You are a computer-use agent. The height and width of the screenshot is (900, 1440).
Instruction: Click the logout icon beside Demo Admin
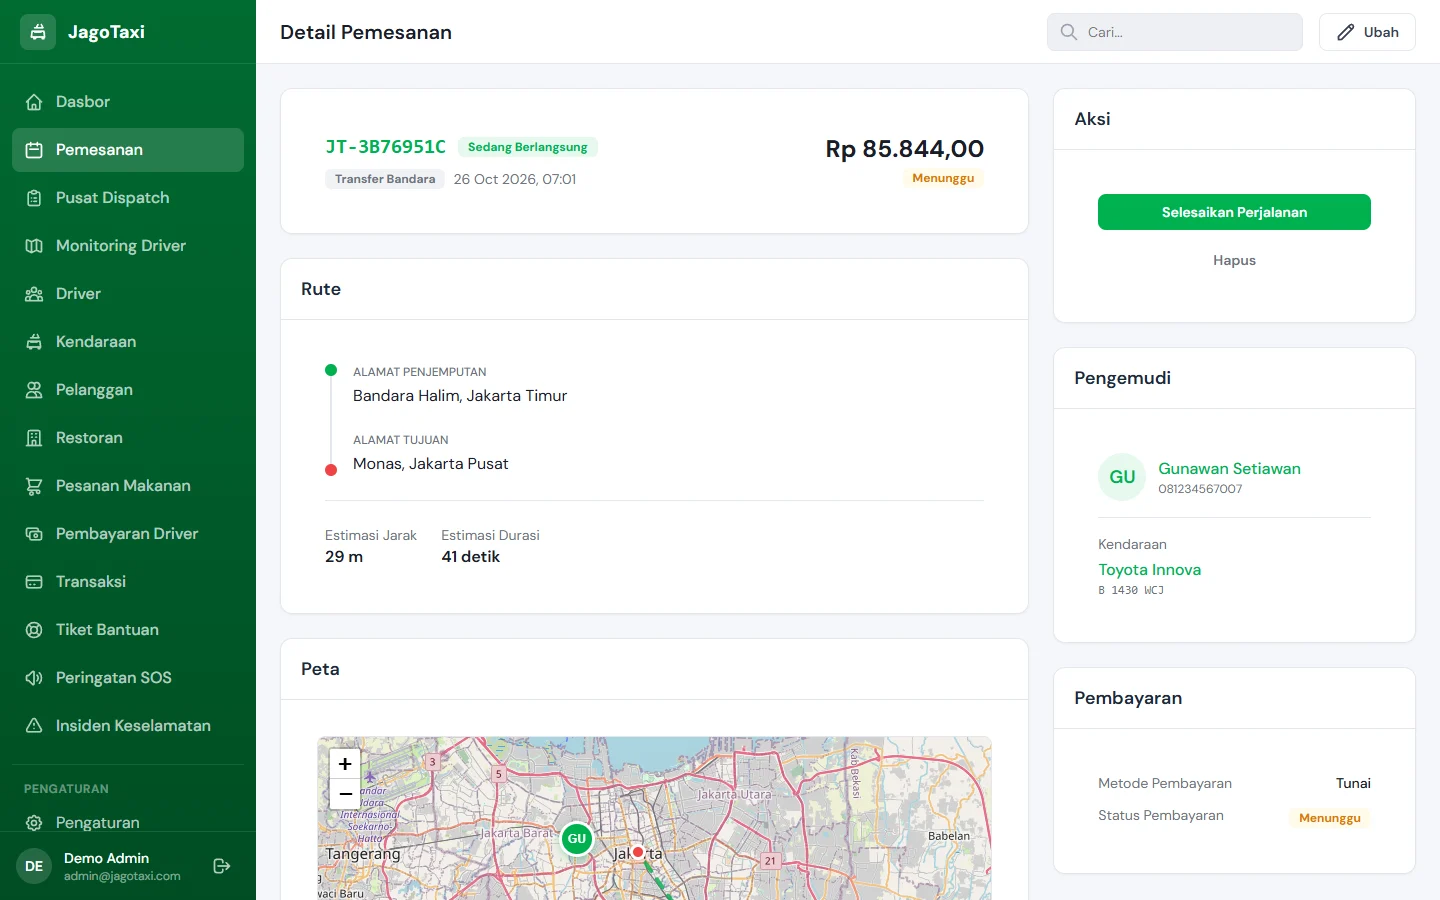tap(222, 866)
